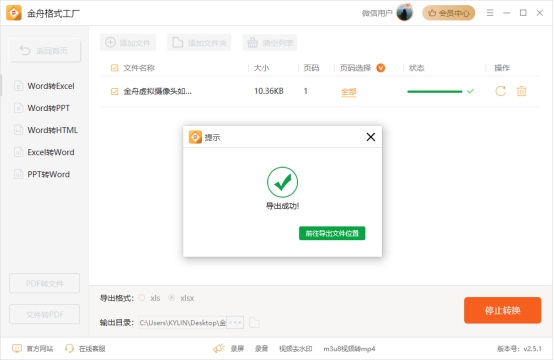Open the output folder icon
Image resolution: width=554 pixels, height=360 pixels.
254,323
